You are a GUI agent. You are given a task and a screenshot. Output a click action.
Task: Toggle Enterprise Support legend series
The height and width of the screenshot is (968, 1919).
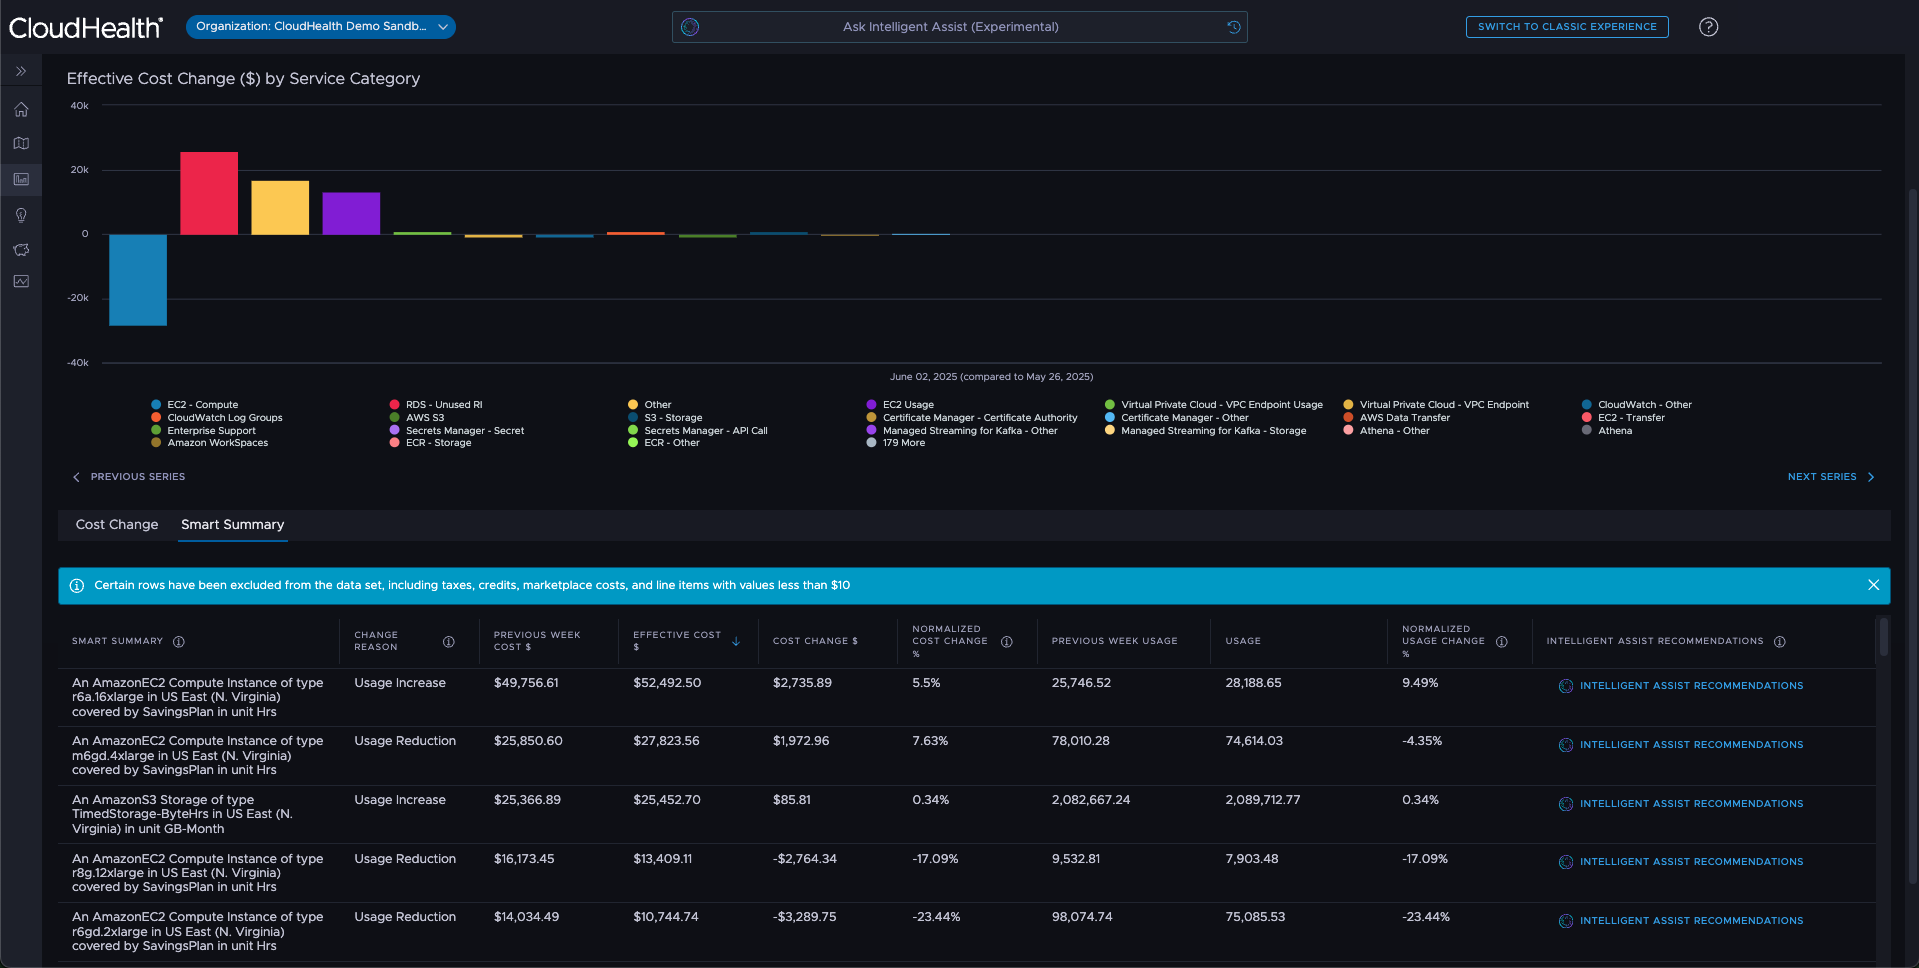(x=204, y=431)
